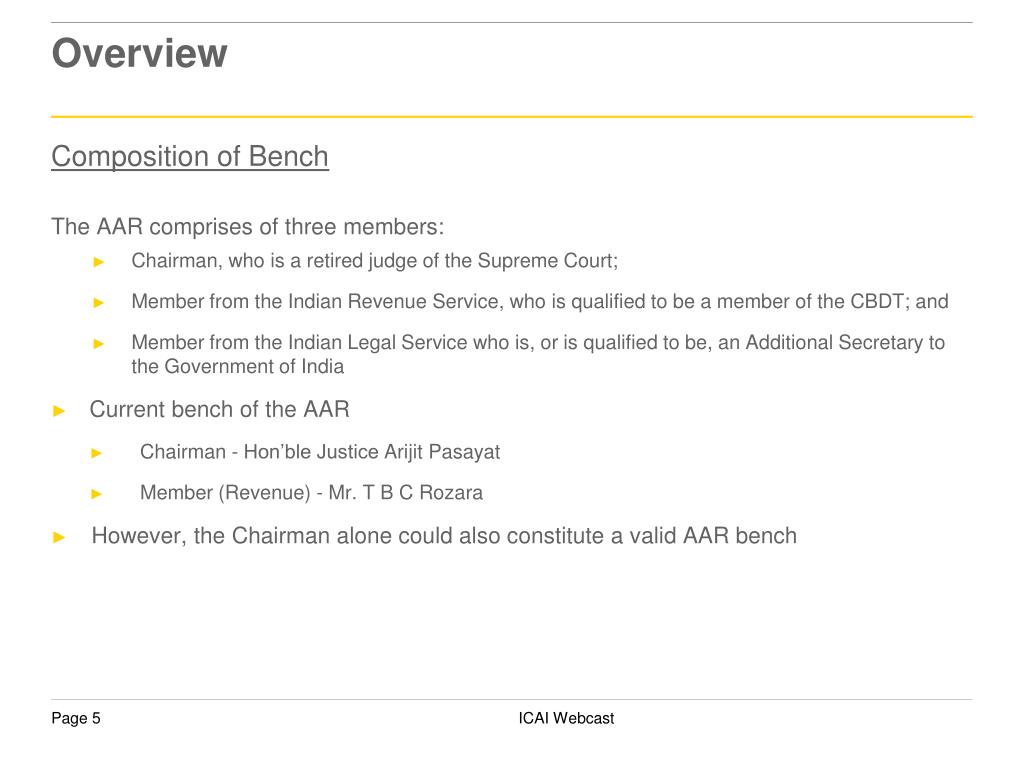
Task: Click the arrow bullet beside Indian Revenue Service member
Action: (99, 302)
